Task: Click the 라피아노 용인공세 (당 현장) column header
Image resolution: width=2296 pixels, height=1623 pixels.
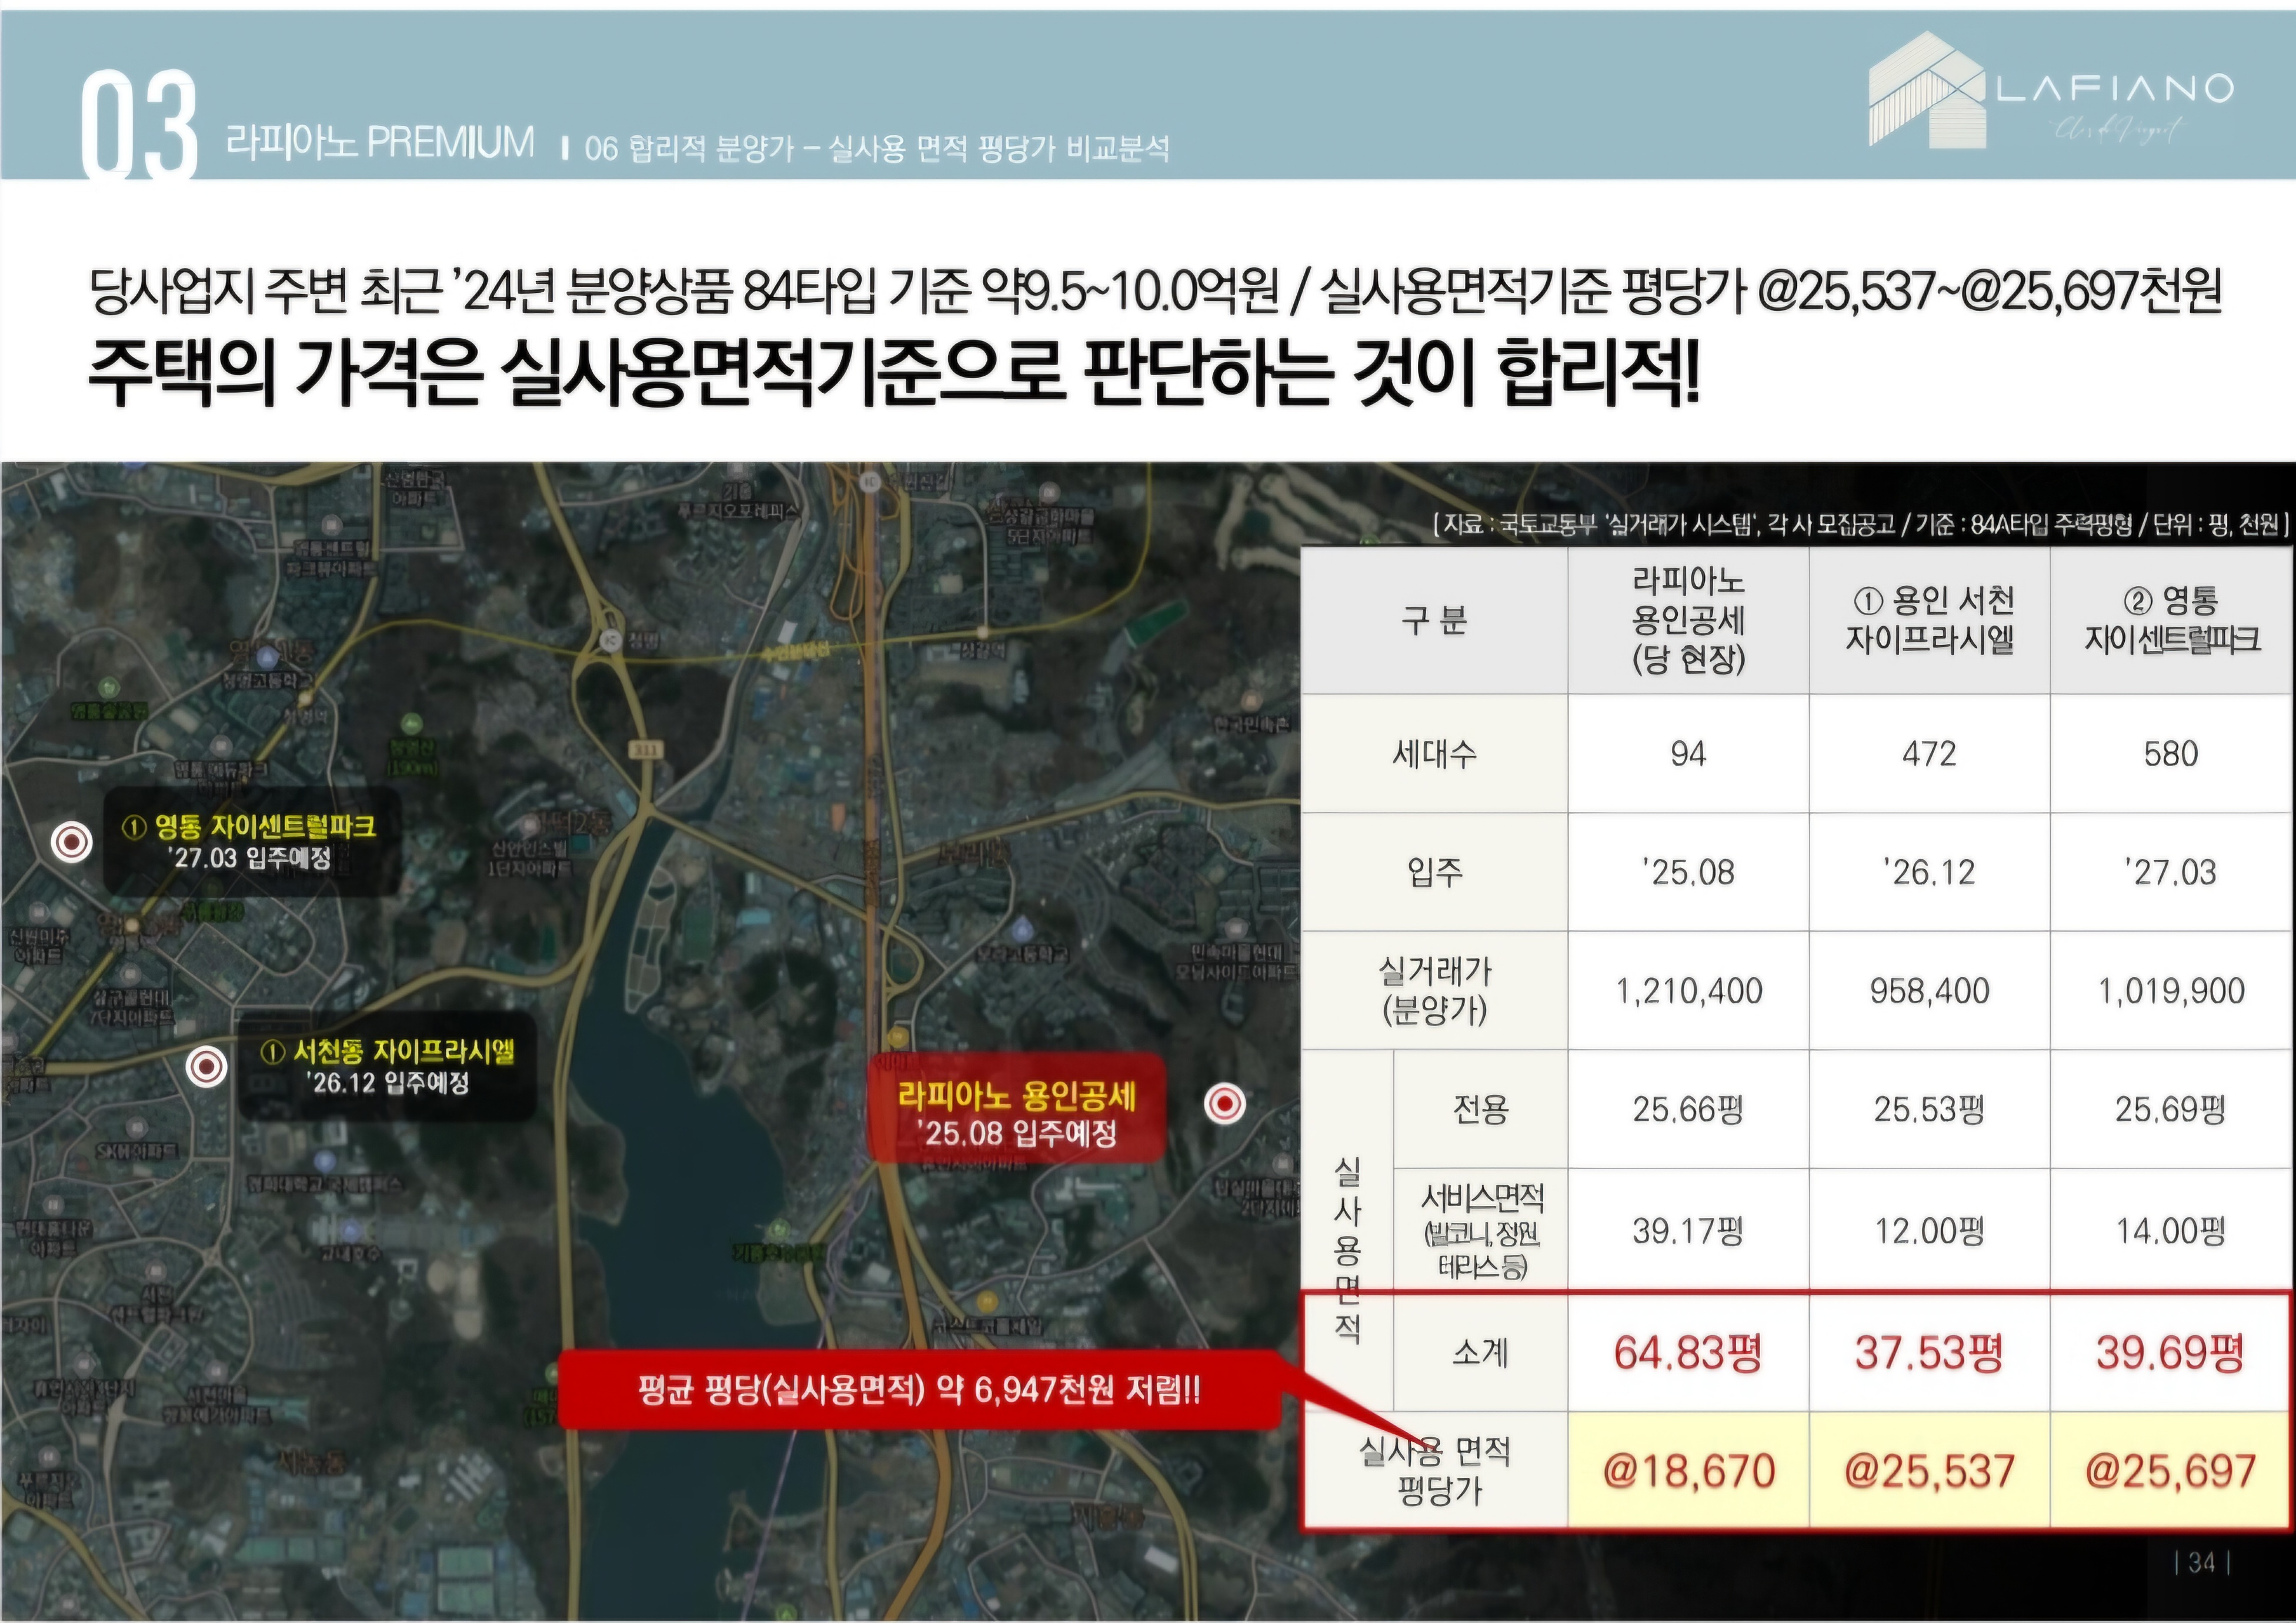Action: [1688, 620]
